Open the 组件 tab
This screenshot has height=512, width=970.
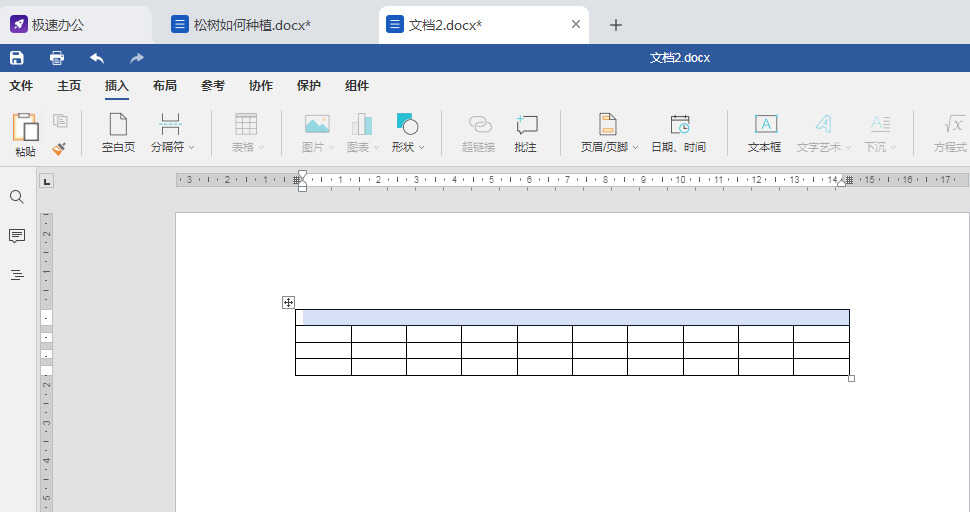[x=356, y=86]
